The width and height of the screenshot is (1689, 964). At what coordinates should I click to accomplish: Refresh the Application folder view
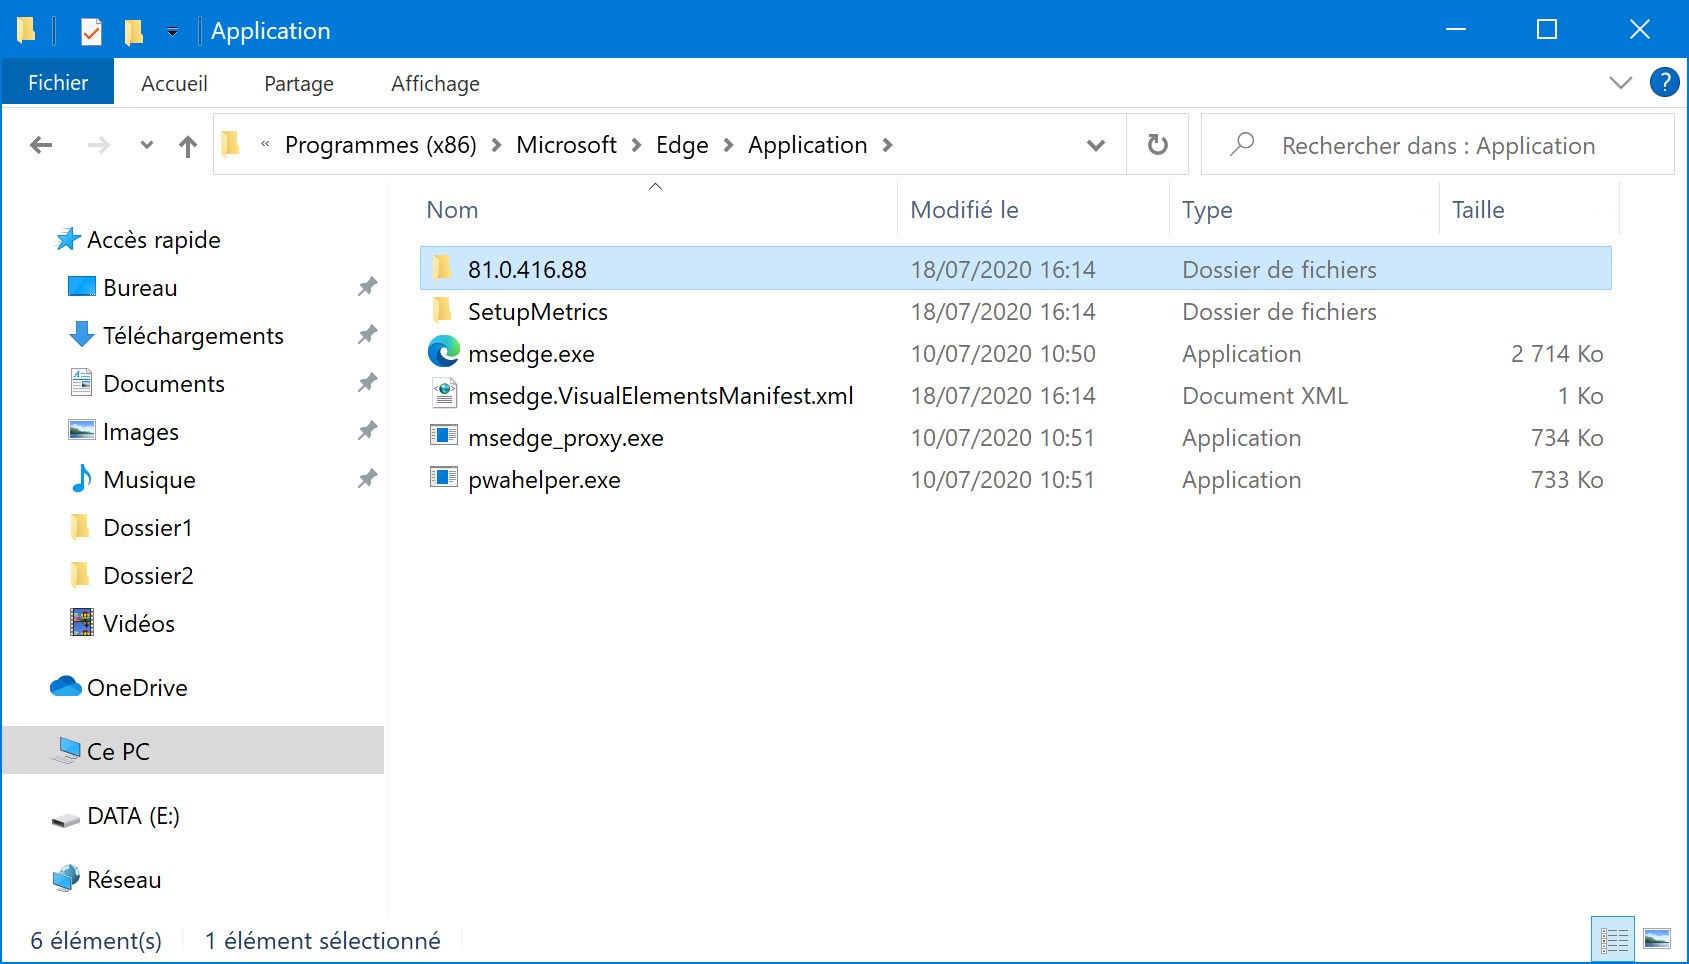pos(1157,145)
